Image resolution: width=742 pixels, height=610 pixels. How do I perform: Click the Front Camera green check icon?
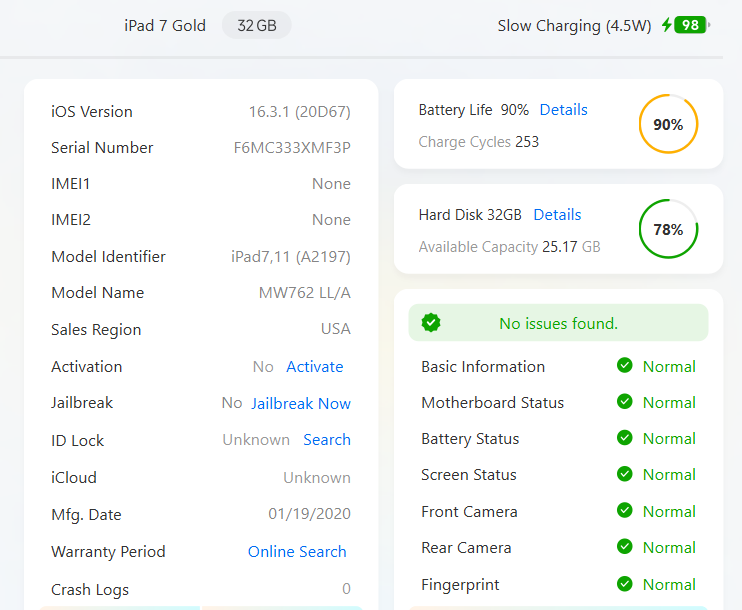pyautogui.click(x=625, y=510)
